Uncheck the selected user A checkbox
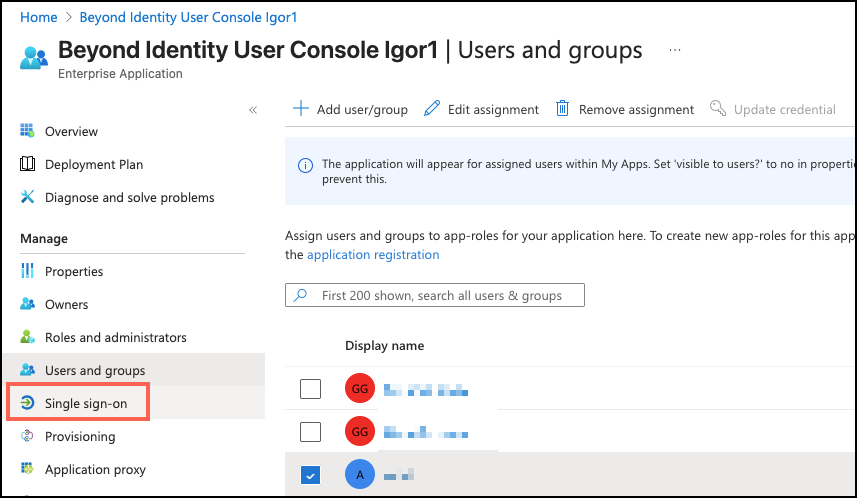 pyautogui.click(x=311, y=474)
